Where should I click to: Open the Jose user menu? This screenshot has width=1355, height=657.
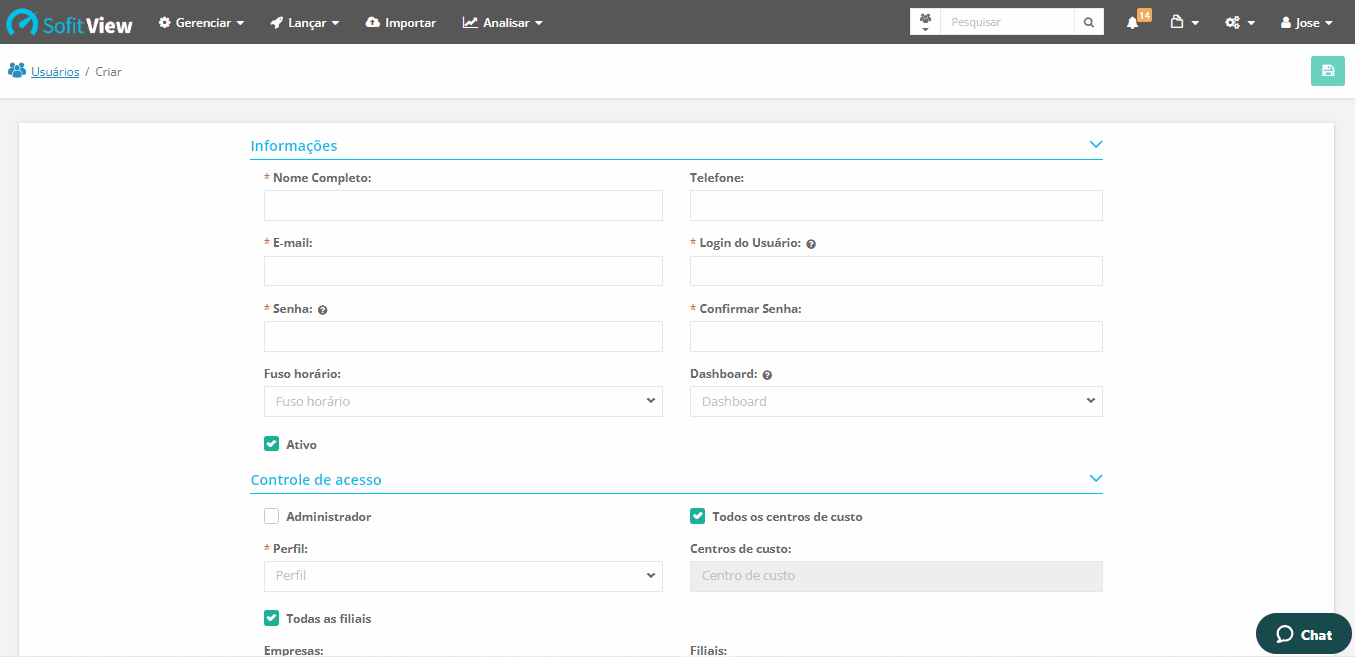pyautogui.click(x=1306, y=22)
